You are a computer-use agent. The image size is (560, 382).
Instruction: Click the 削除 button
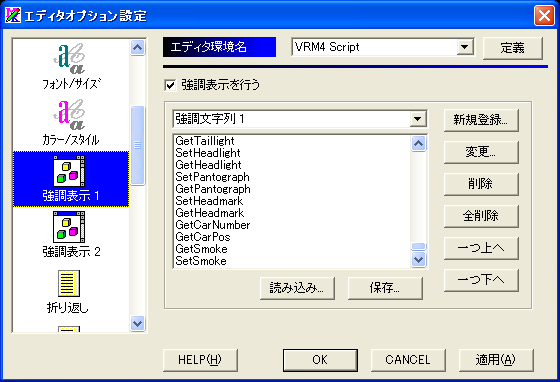(481, 184)
